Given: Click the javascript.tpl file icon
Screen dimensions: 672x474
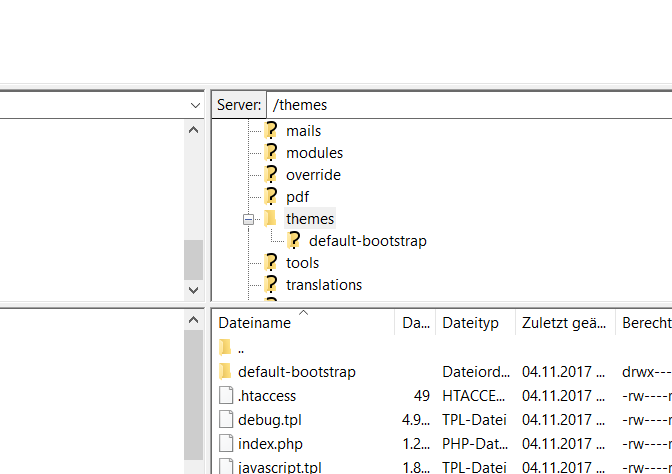Looking at the screenshot, I should [x=226, y=466].
